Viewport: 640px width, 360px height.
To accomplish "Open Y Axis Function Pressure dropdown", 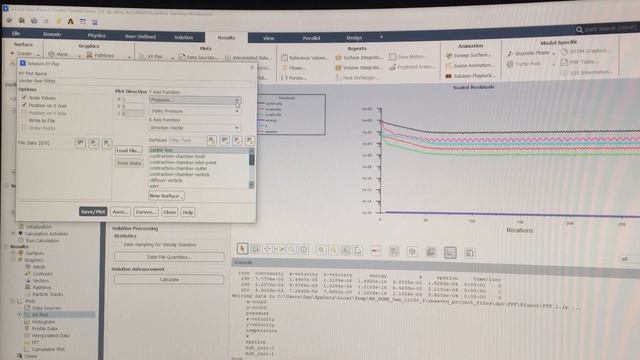I will point(195,100).
